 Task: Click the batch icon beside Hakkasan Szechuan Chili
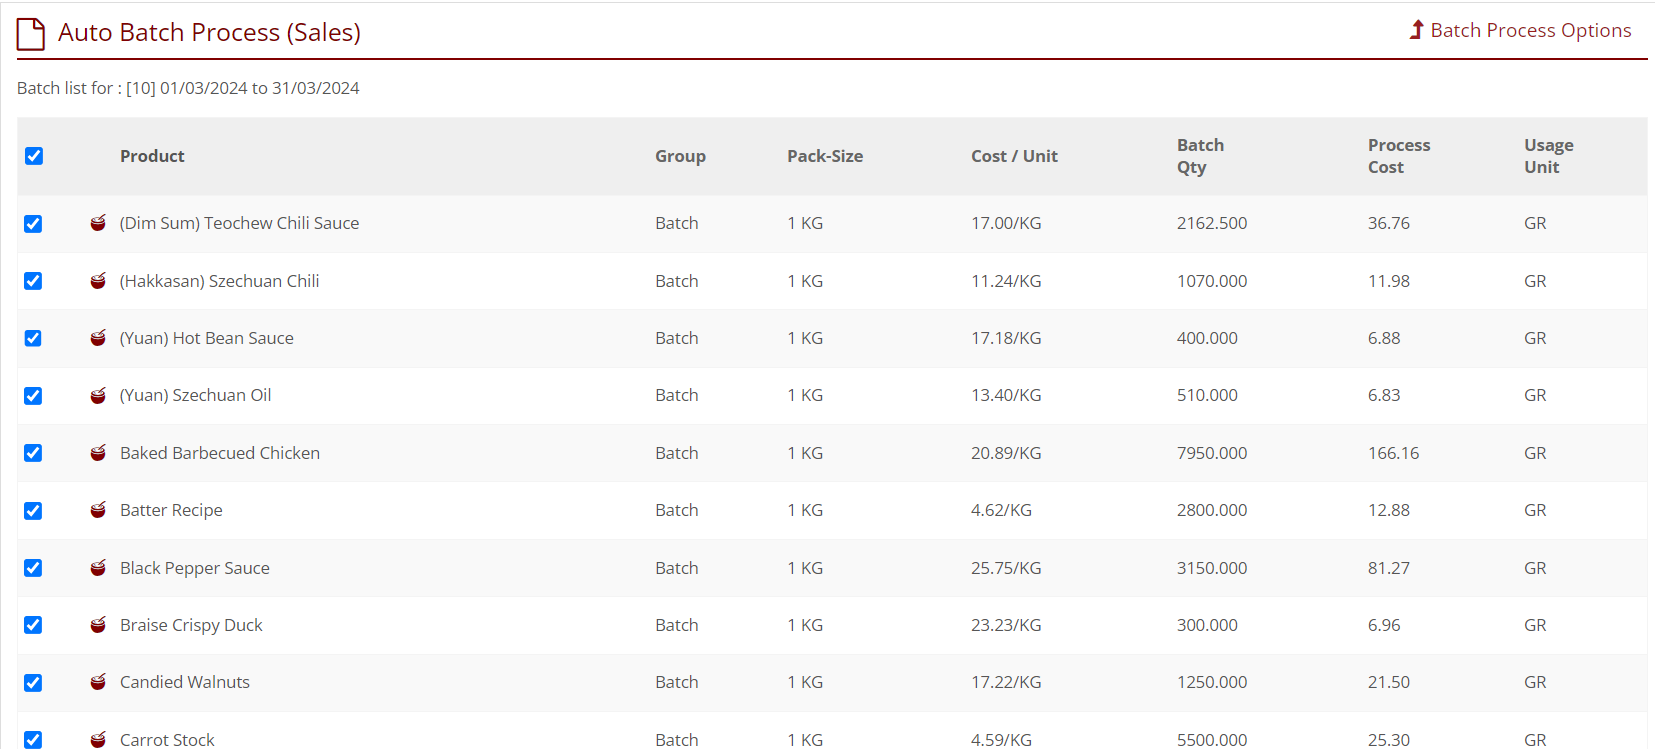(x=98, y=281)
